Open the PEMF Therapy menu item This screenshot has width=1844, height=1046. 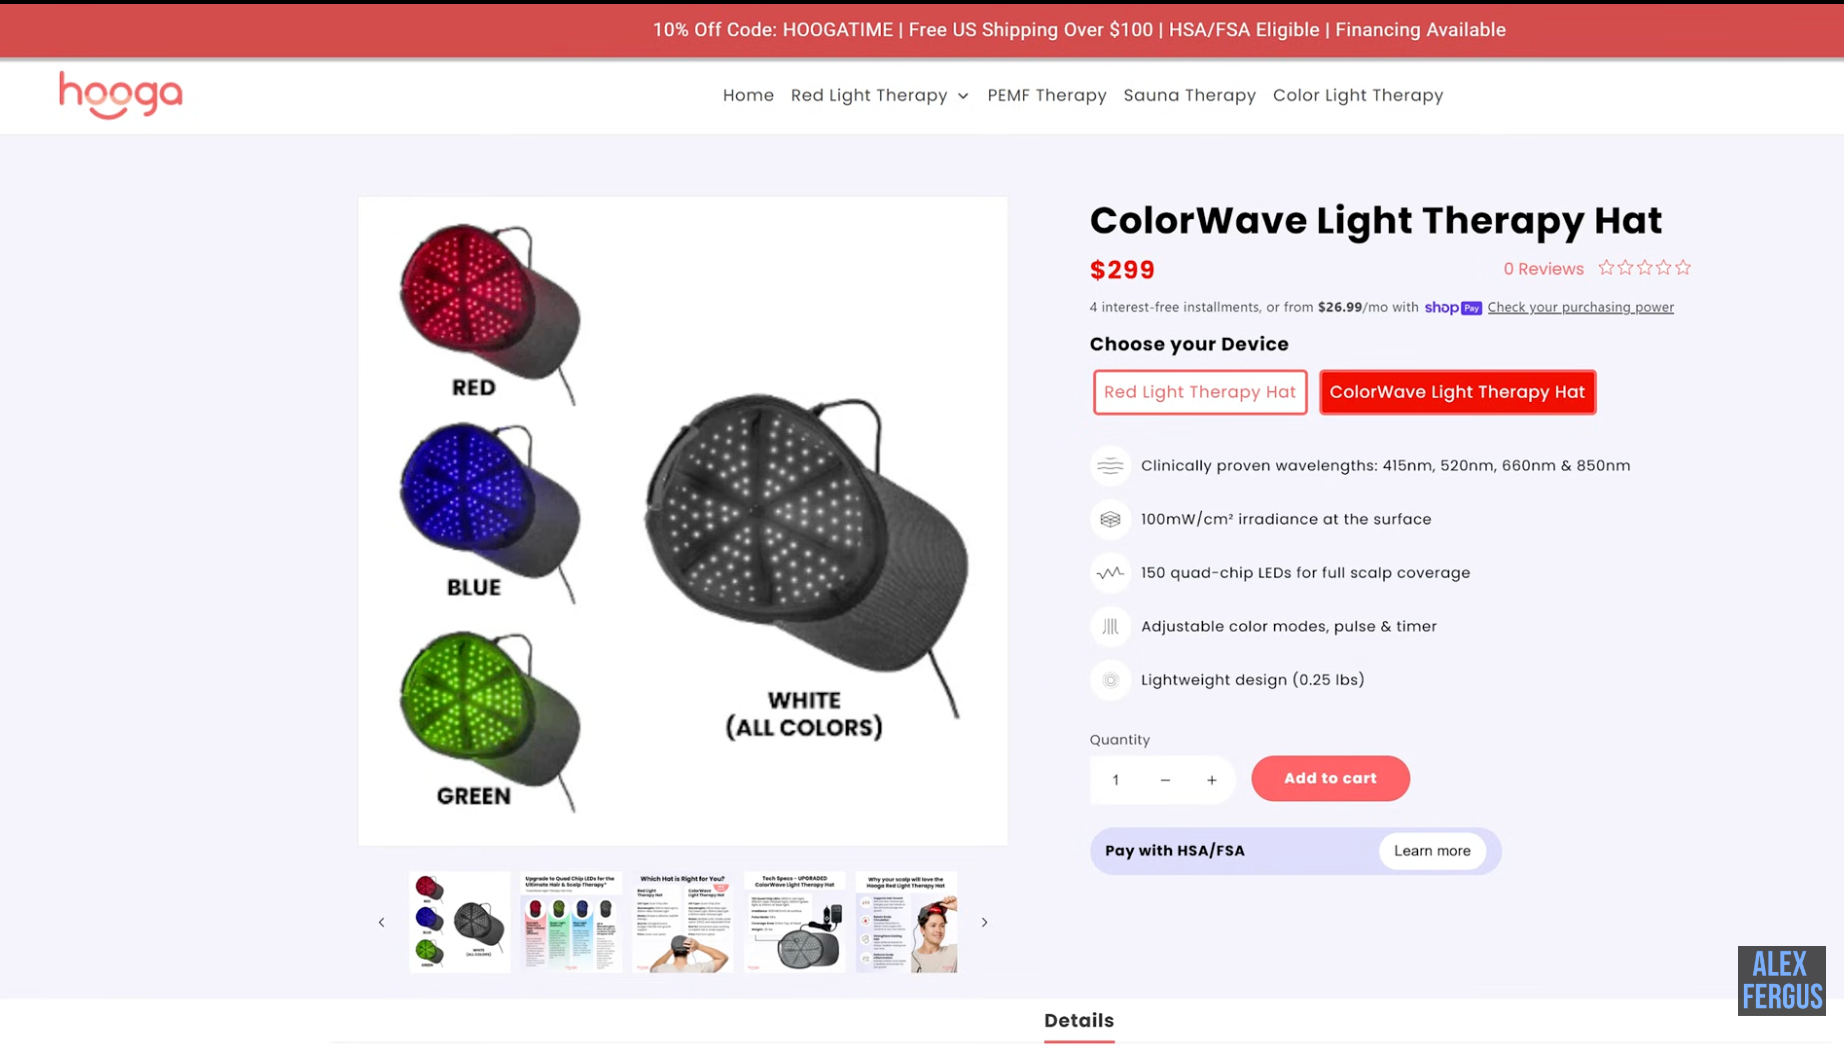tap(1046, 95)
